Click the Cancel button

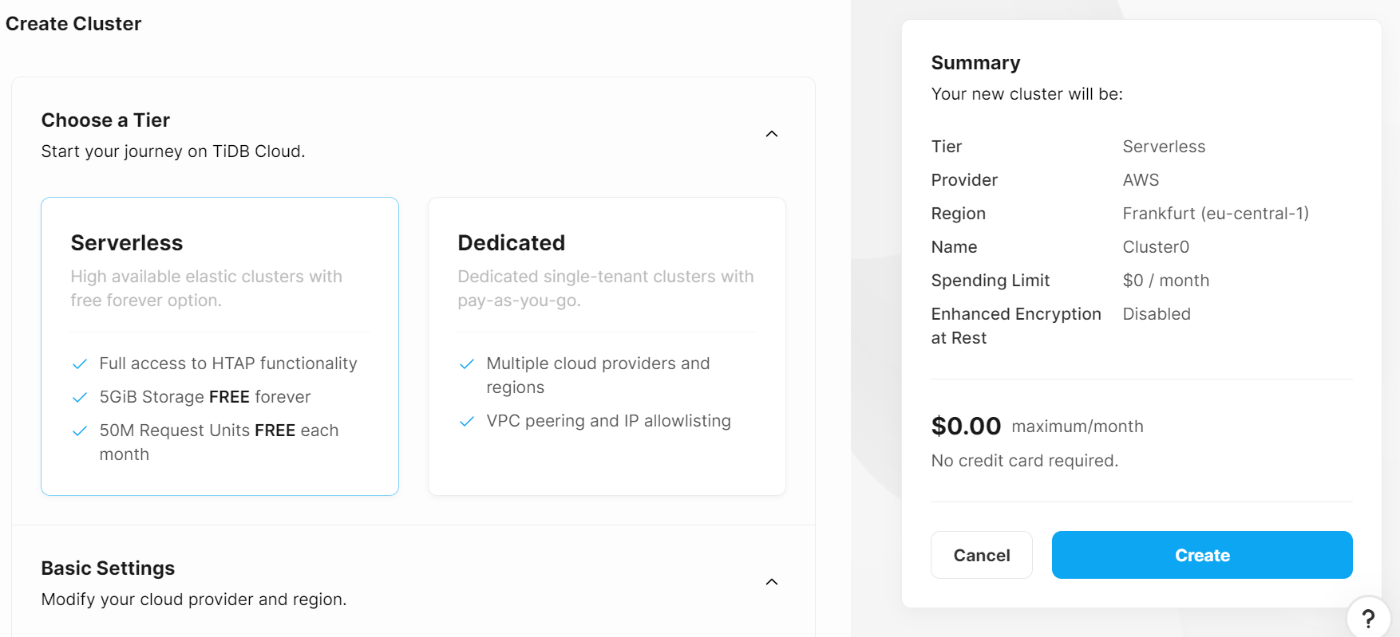click(x=981, y=555)
